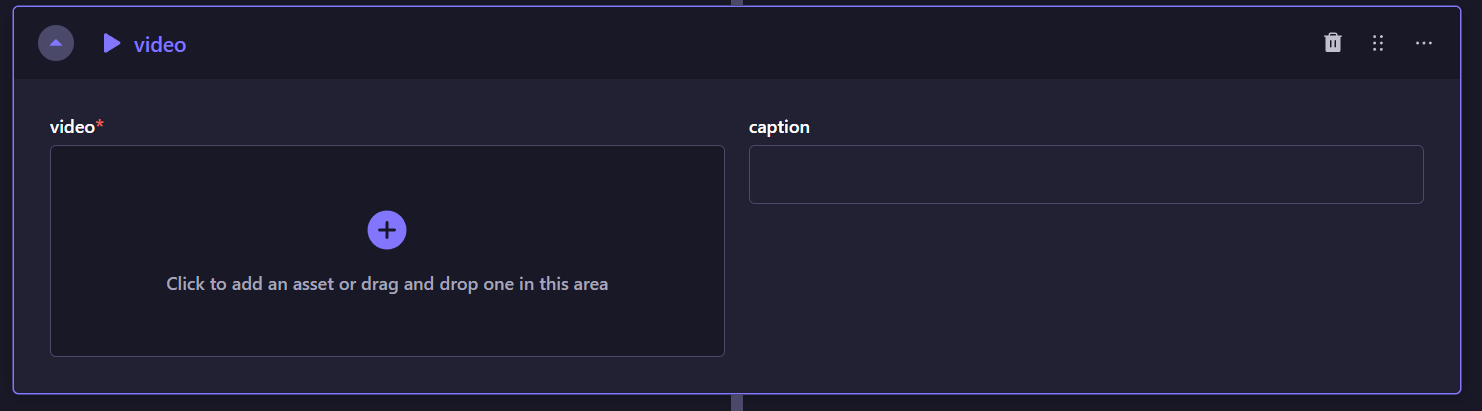The height and width of the screenshot is (411, 1482).
Task: Click the red required asterisk marker
Action: click(100, 126)
